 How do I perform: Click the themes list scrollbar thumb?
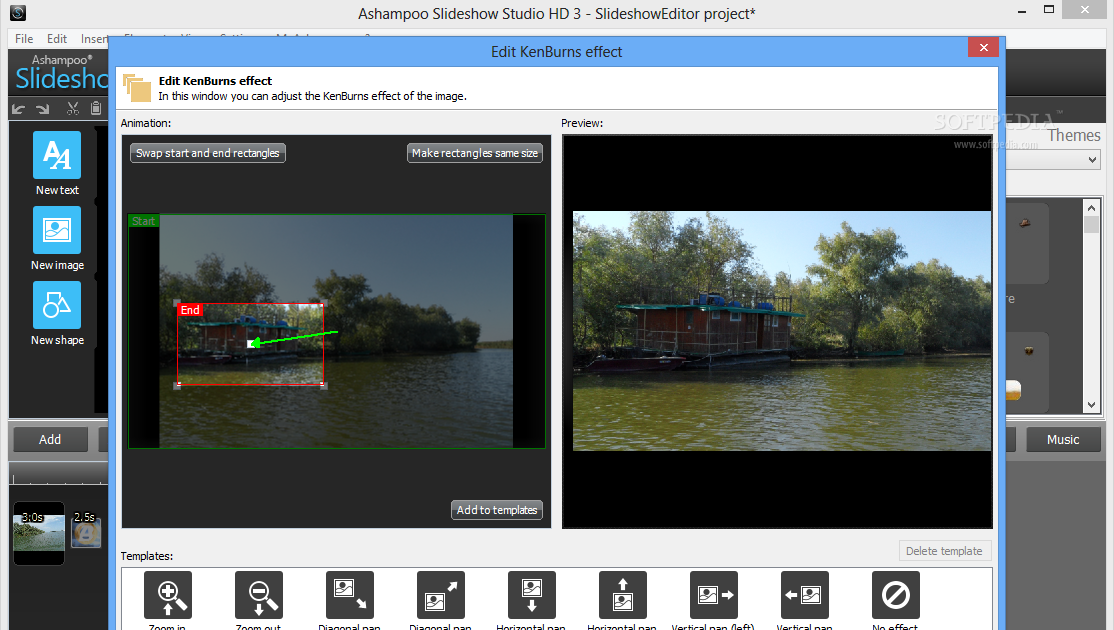1091,224
